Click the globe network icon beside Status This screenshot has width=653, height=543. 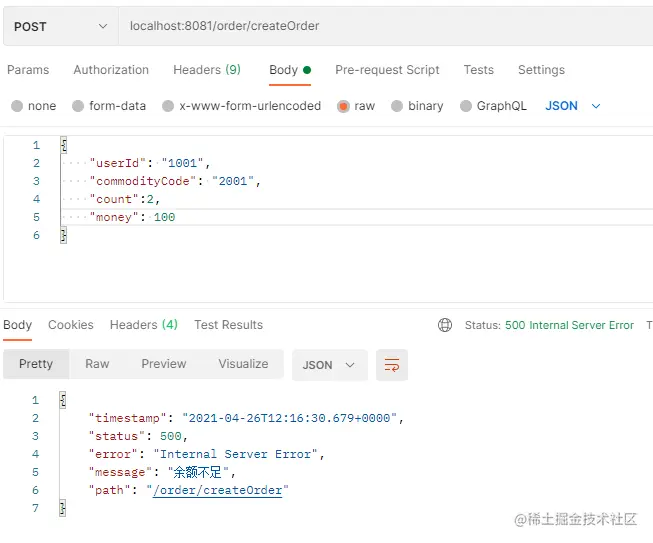(x=445, y=325)
